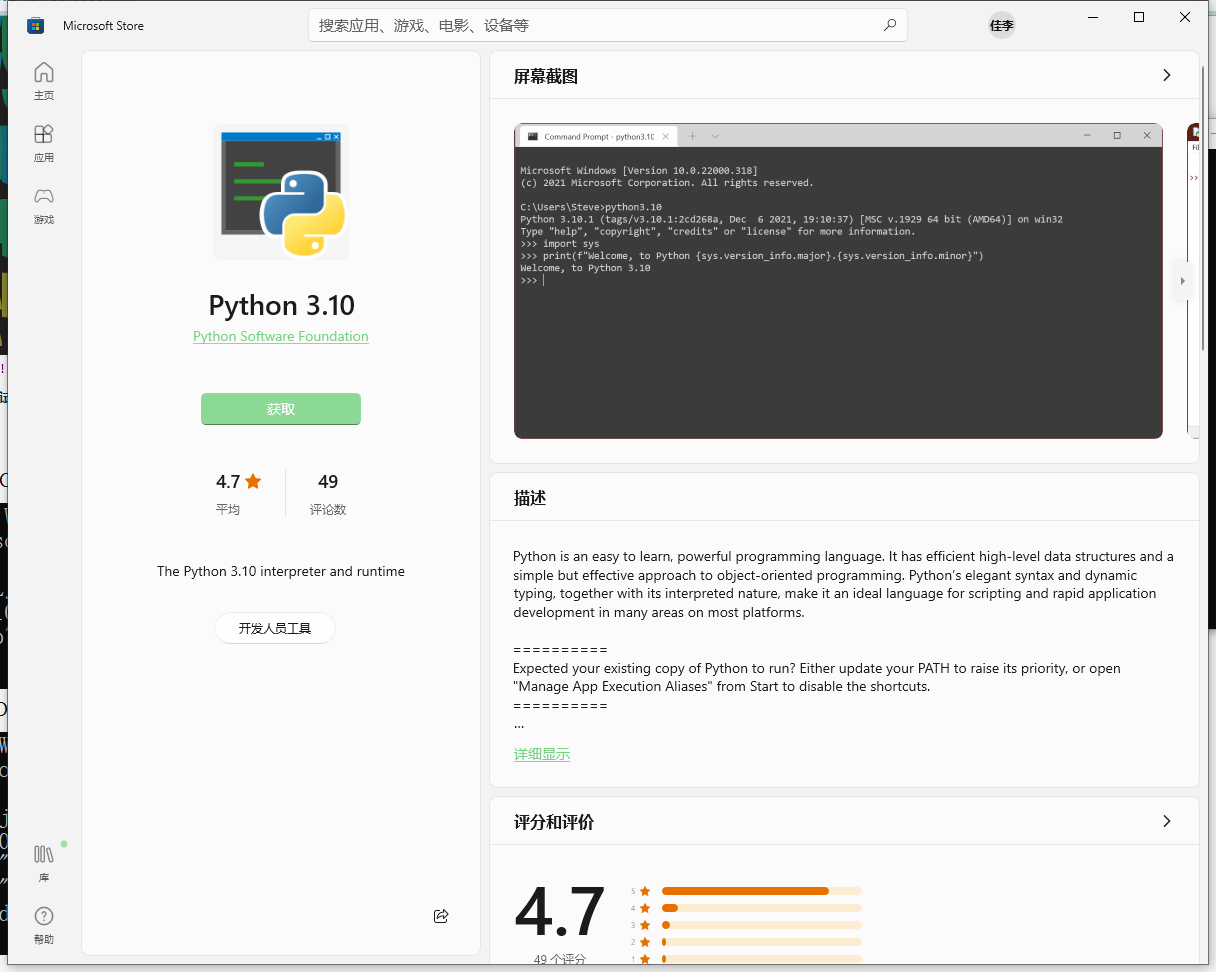Open the Home (主页) sidebar icon

pyautogui.click(x=44, y=81)
